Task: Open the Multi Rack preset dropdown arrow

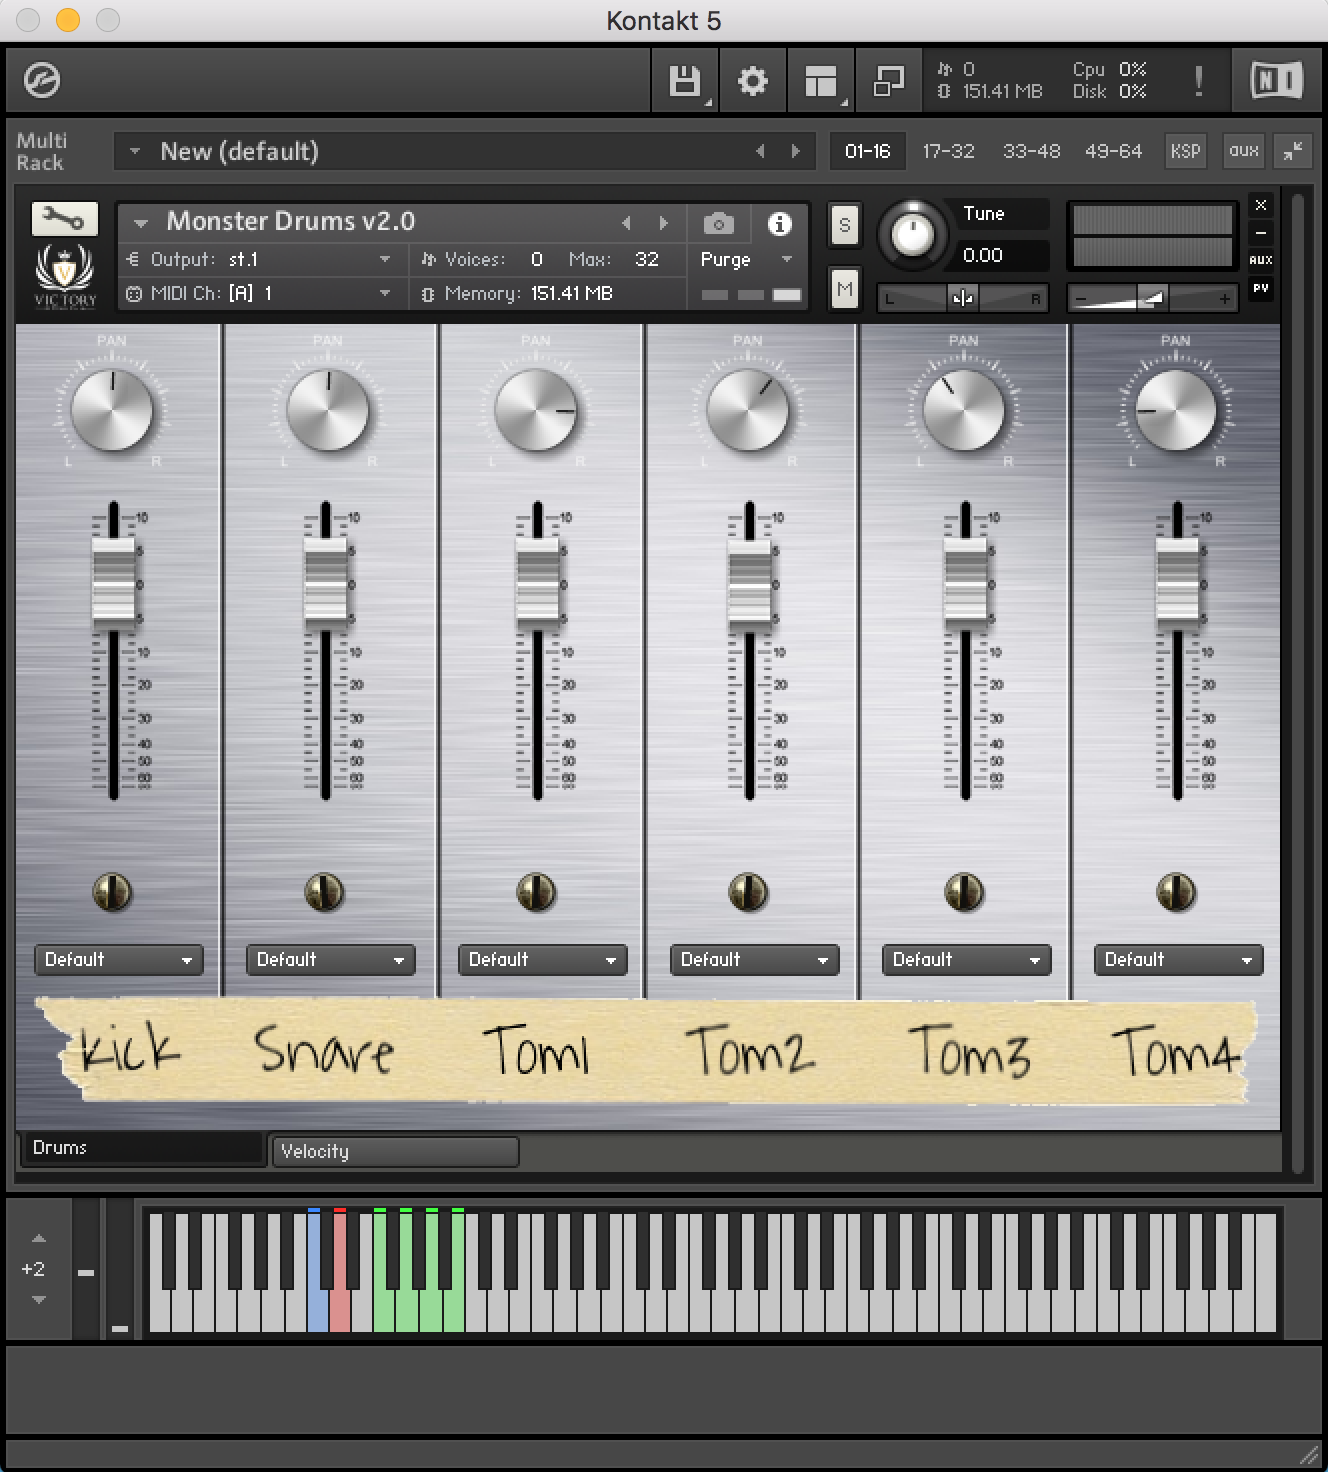Action: pyautogui.click(x=134, y=152)
